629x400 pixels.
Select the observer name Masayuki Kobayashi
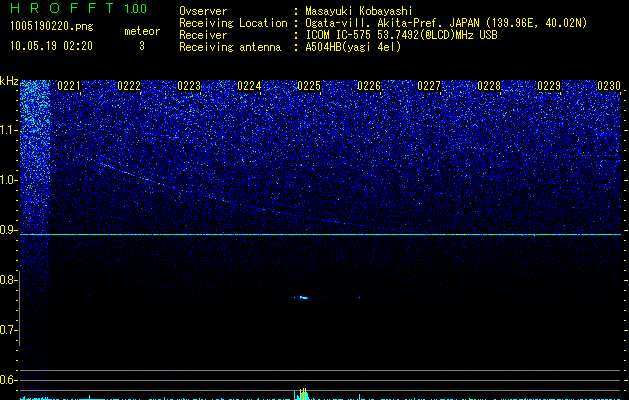[359, 11]
